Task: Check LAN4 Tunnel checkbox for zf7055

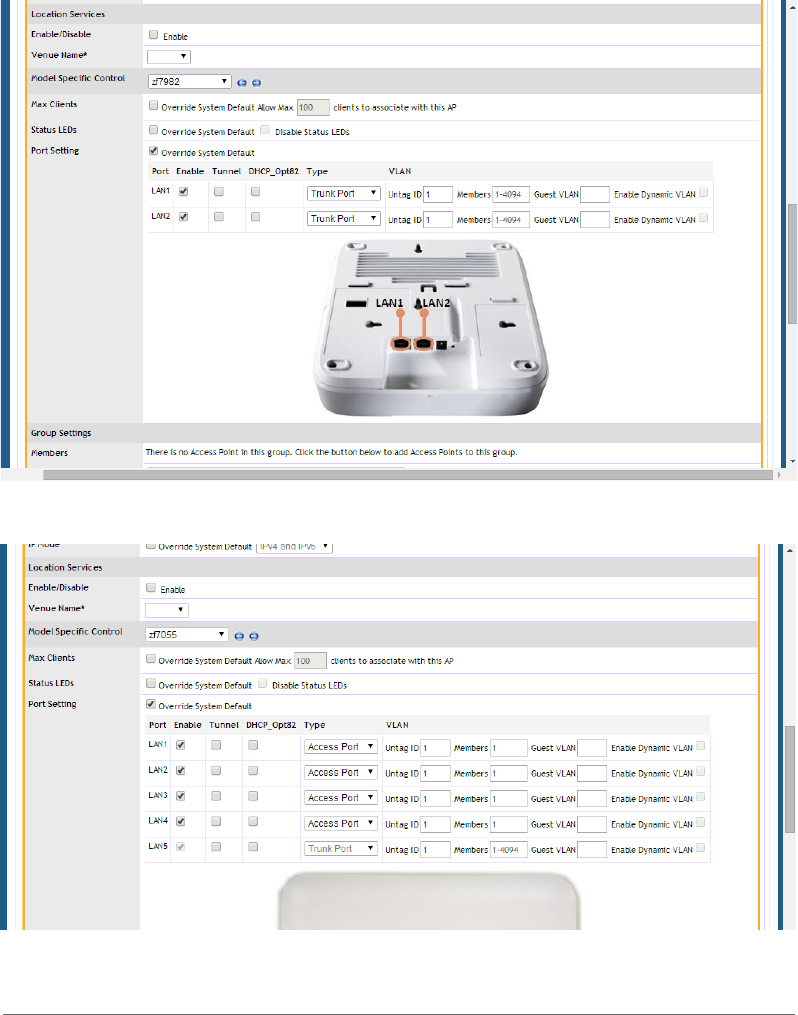Action: (216, 821)
